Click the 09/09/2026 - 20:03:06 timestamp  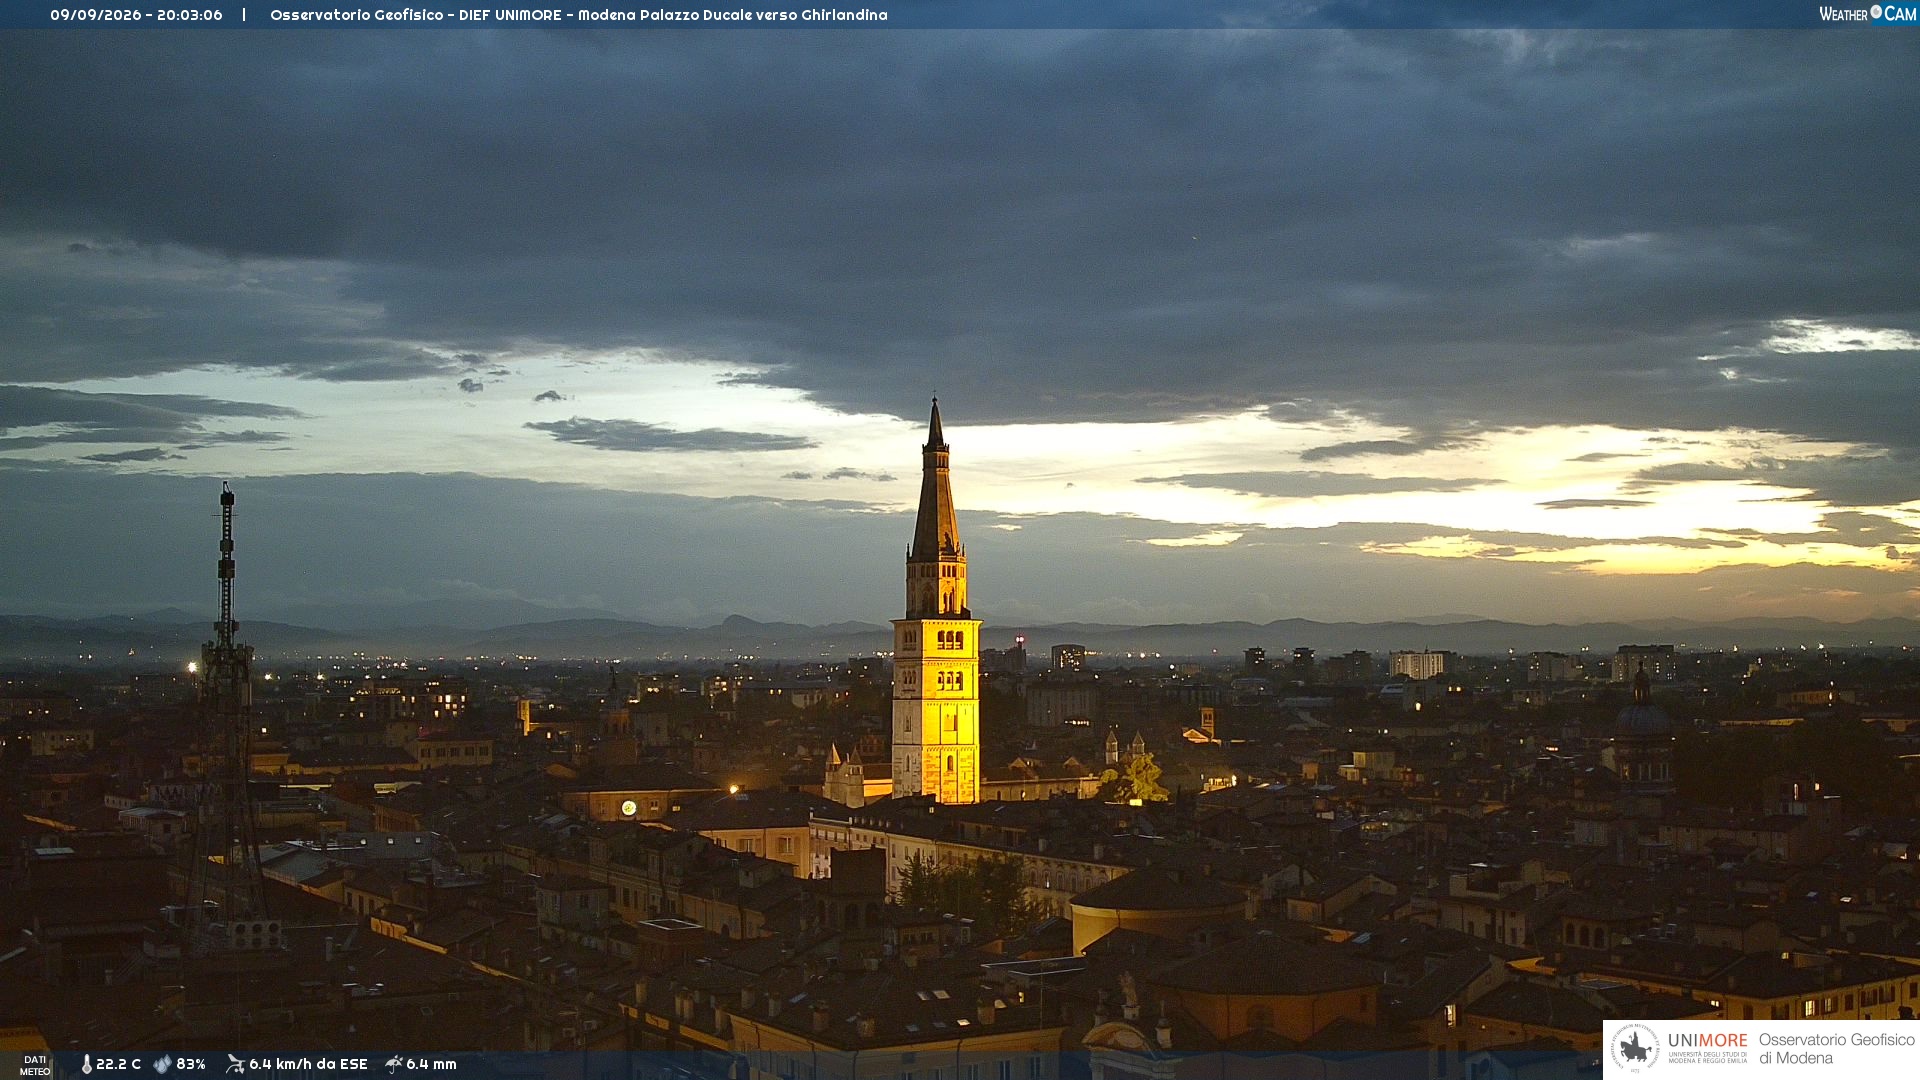point(136,15)
